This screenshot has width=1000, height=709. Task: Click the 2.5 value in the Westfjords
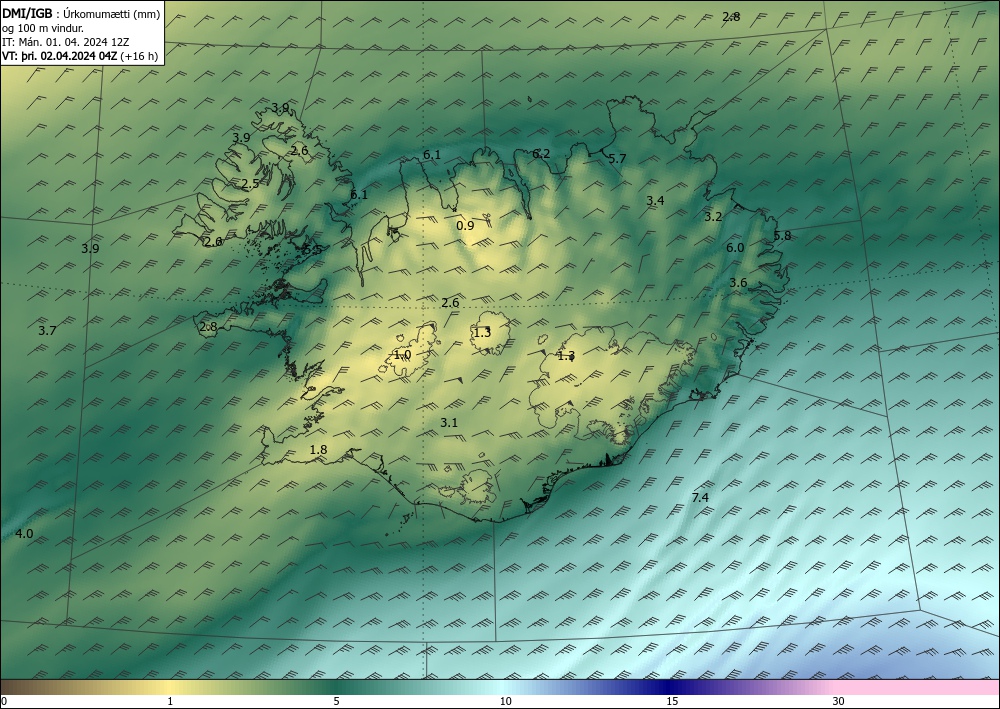[x=250, y=184]
